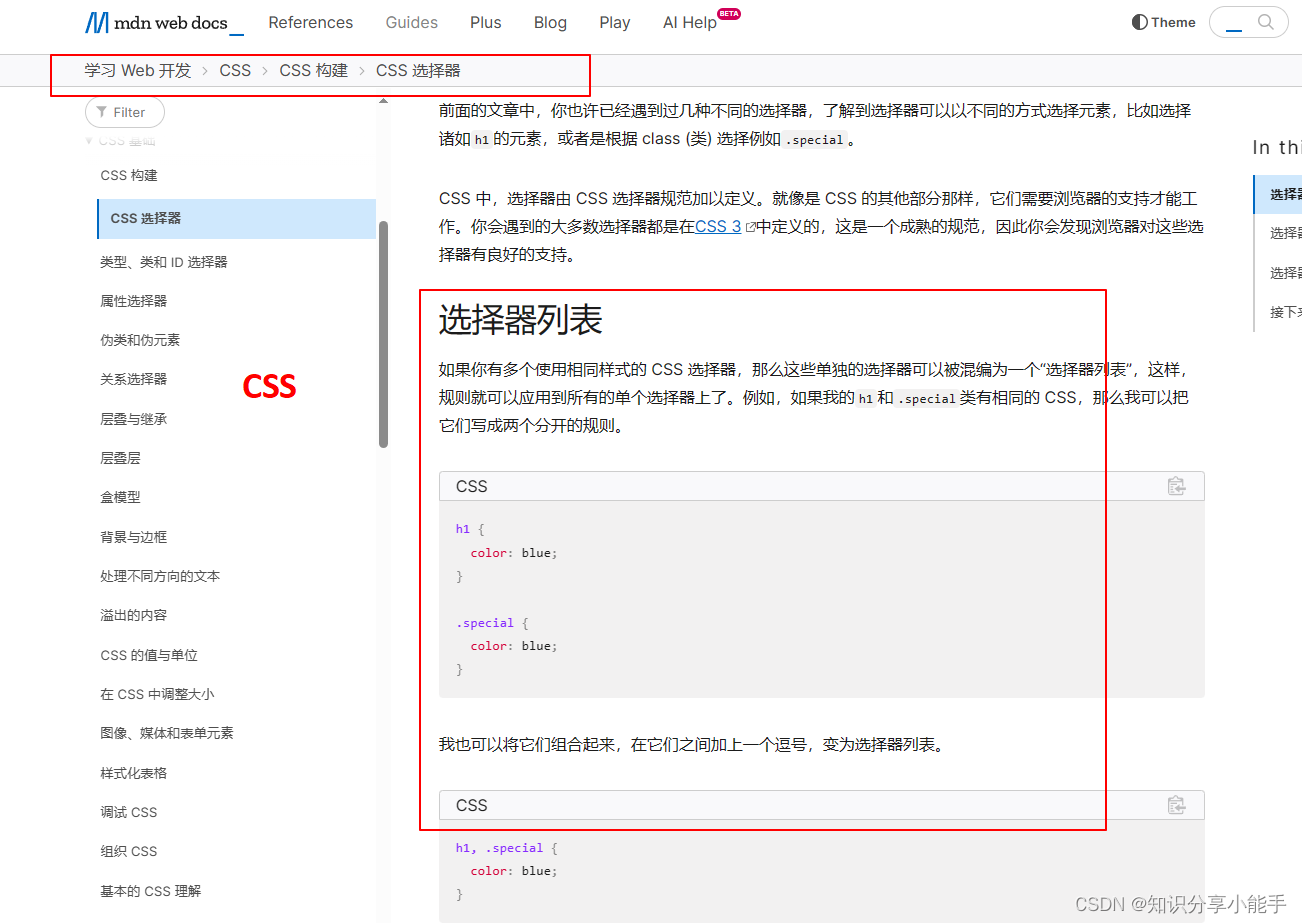Open 处理不同方向的文本 sidebar link
The image size is (1302, 923).
[160, 576]
